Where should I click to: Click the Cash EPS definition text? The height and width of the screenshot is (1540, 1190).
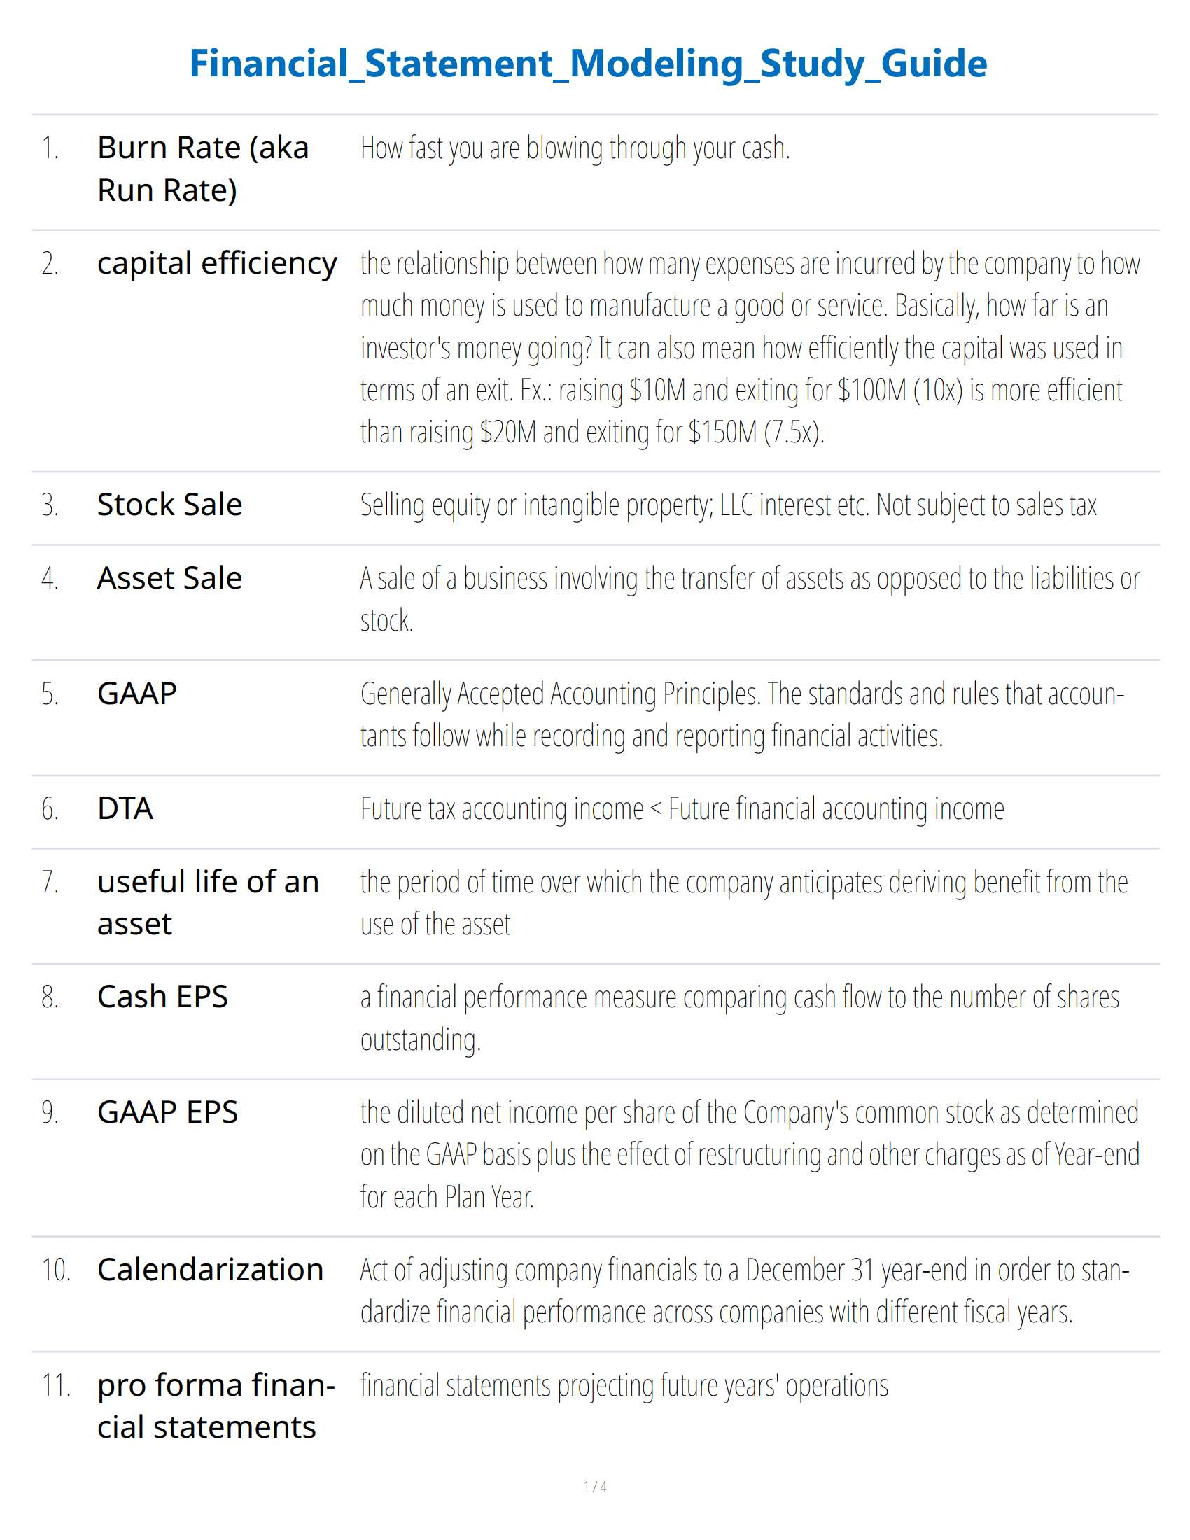point(739,1018)
